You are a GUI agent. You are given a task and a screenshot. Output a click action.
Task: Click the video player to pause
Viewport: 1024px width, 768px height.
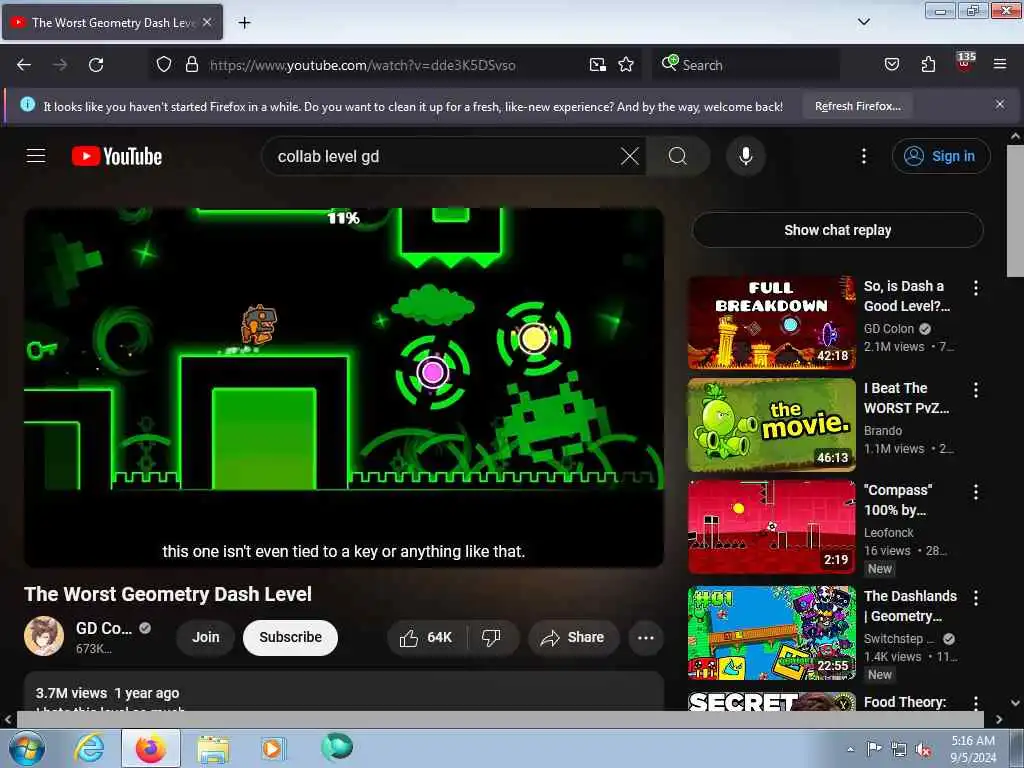pos(344,387)
